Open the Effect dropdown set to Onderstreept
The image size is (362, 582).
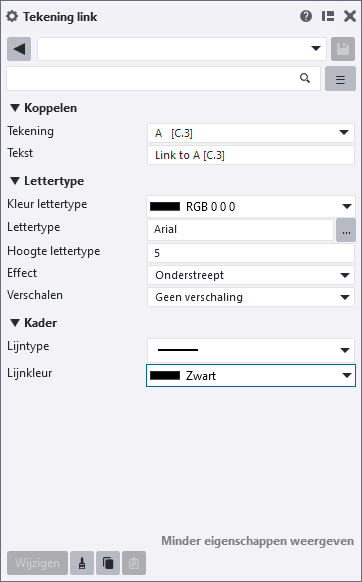point(251,275)
